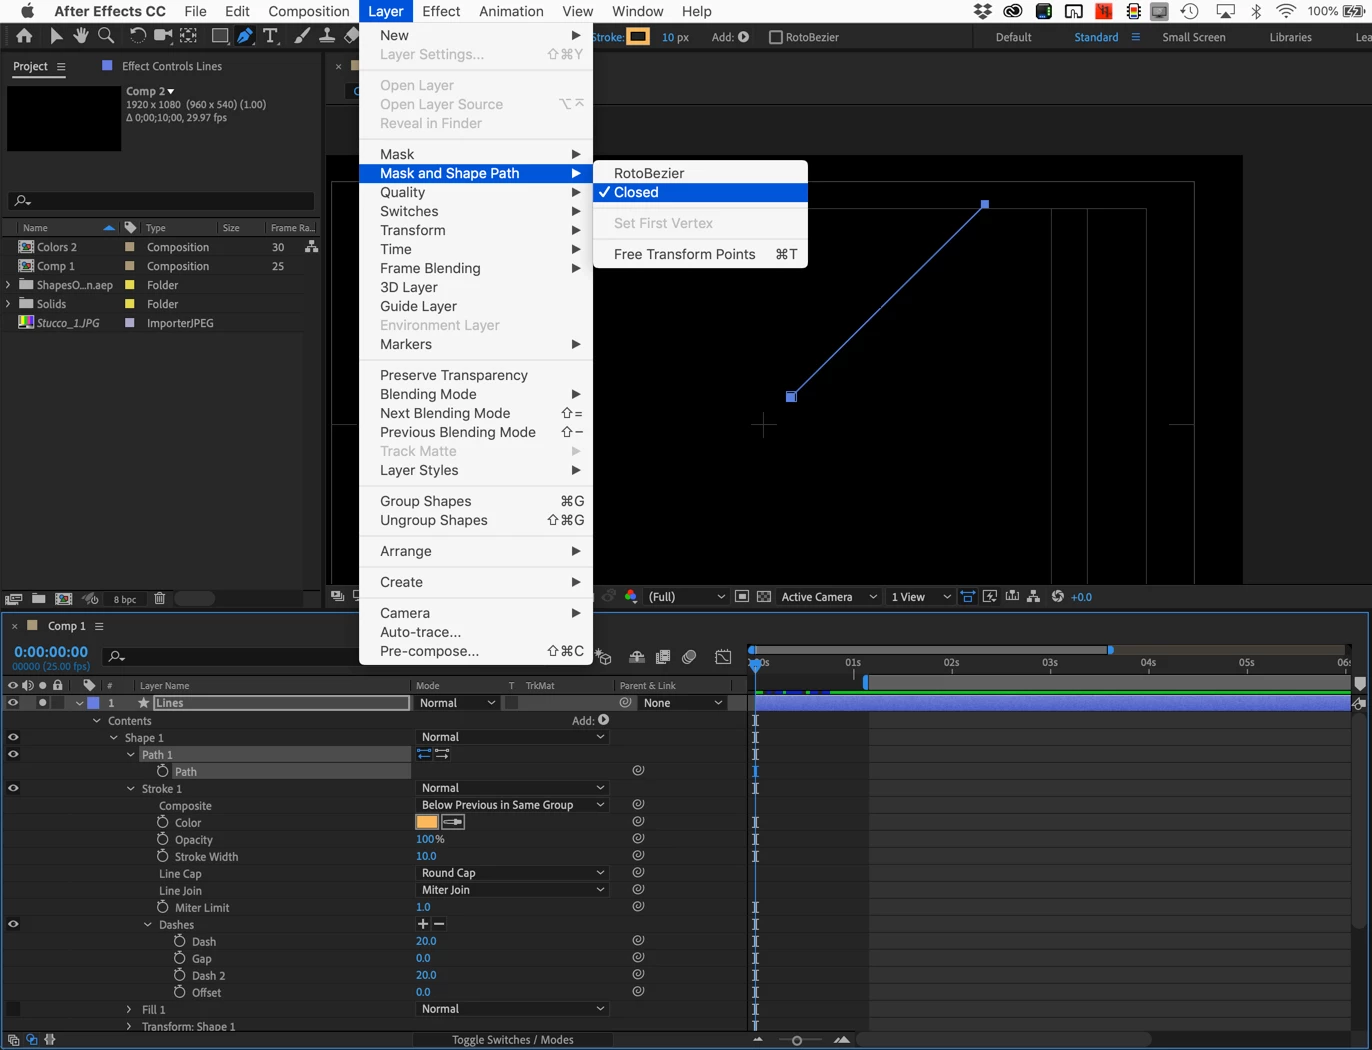Click Toggle Switches / Modes button
1372x1050 pixels.
point(512,1040)
